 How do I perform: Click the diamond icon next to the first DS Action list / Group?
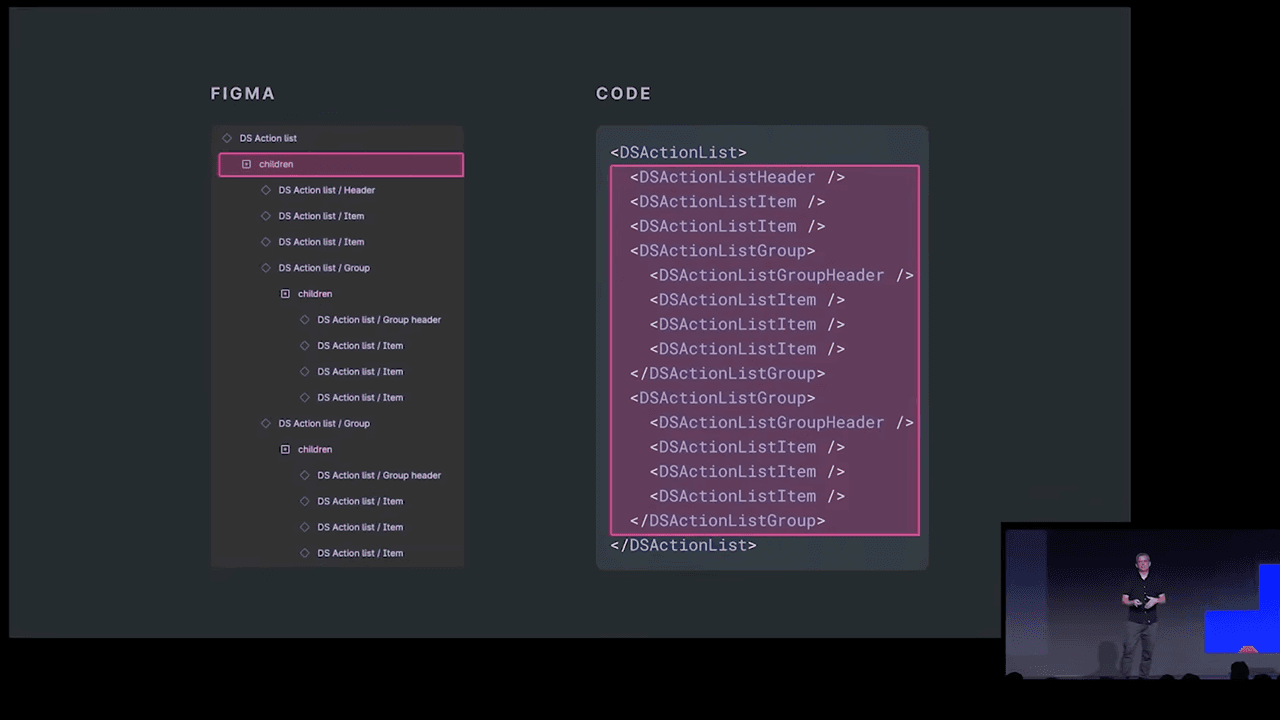click(x=265, y=268)
